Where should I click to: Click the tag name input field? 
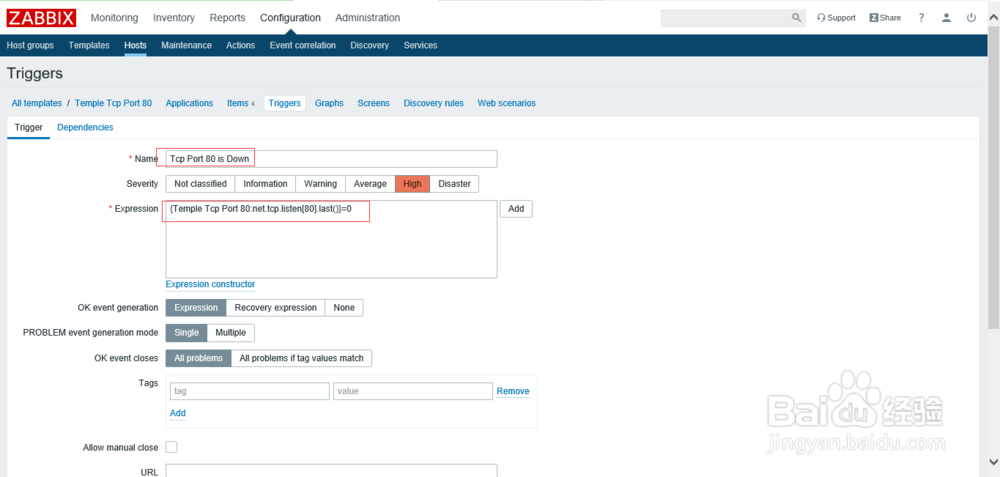(x=249, y=391)
